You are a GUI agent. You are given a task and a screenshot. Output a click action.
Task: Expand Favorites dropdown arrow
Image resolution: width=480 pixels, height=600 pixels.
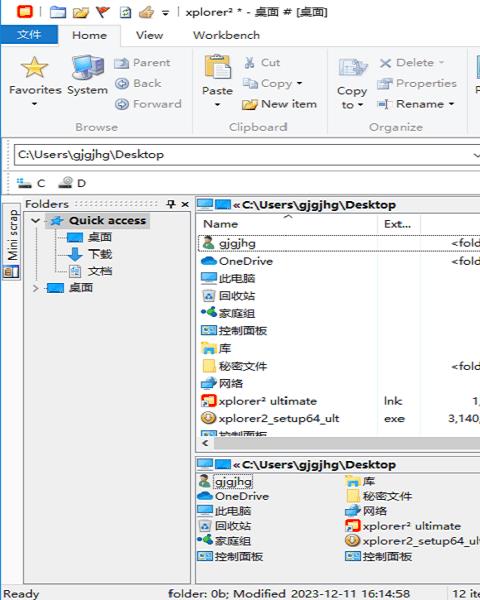pos(34,104)
